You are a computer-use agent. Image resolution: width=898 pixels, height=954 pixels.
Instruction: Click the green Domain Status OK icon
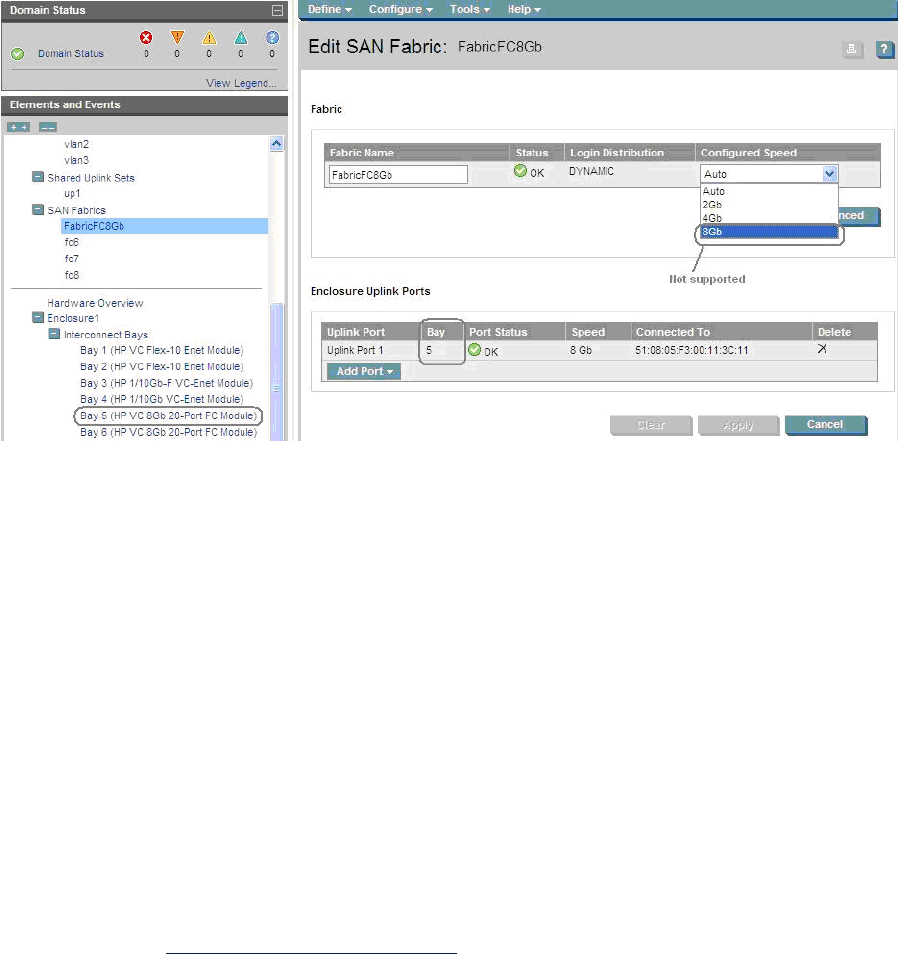click(x=18, y=54)
